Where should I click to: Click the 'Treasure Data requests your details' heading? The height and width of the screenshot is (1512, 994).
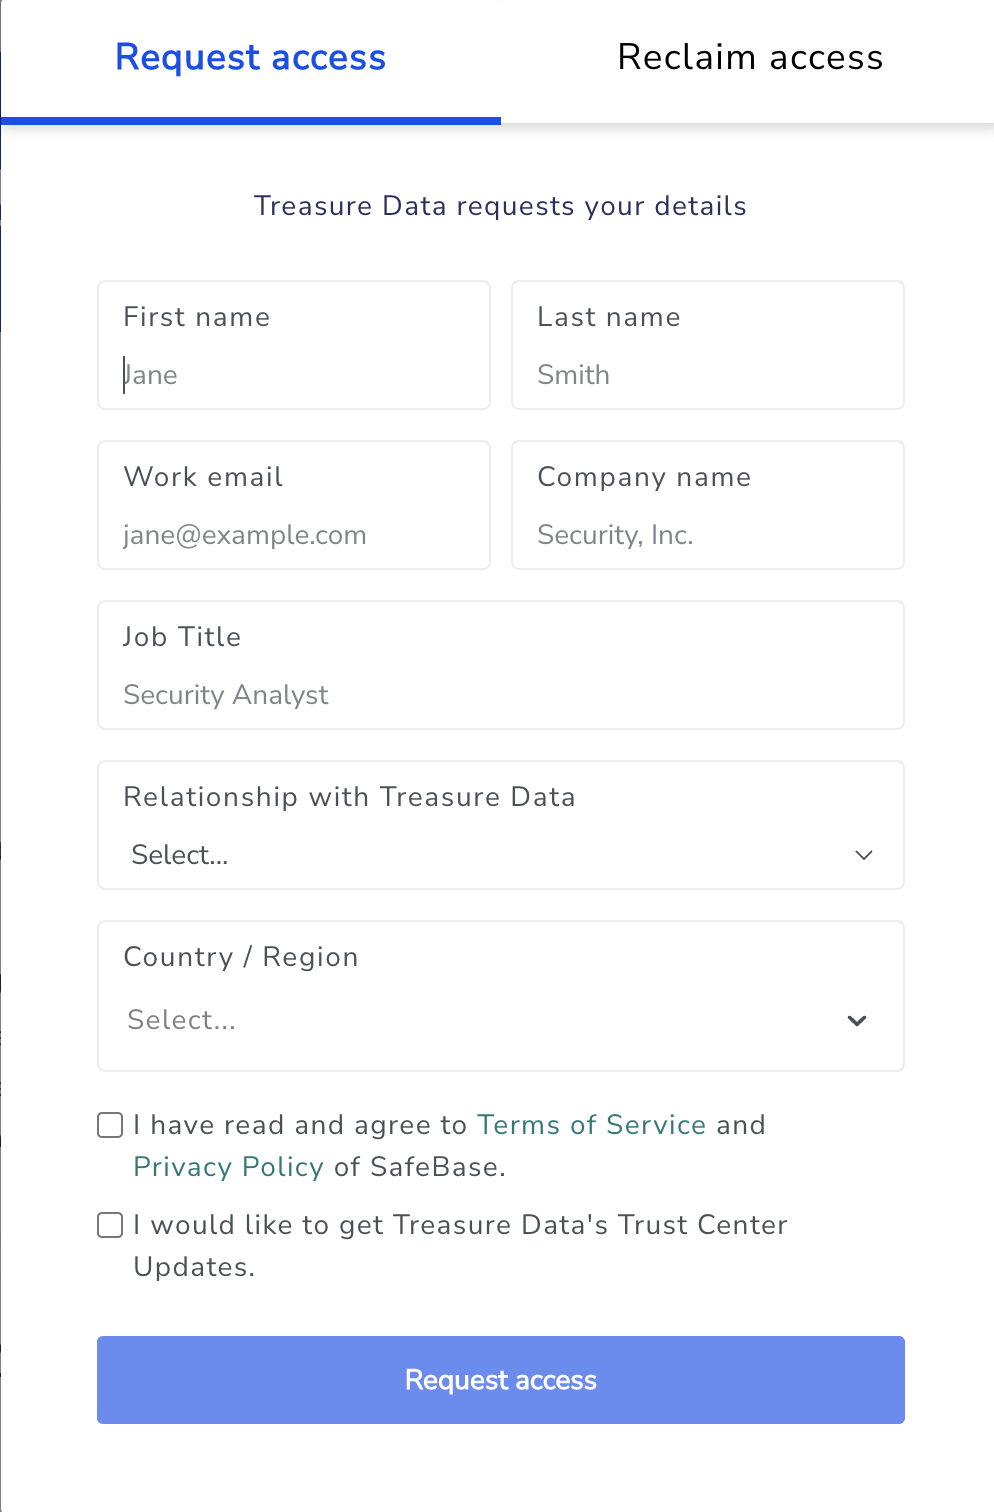point(500,206)
